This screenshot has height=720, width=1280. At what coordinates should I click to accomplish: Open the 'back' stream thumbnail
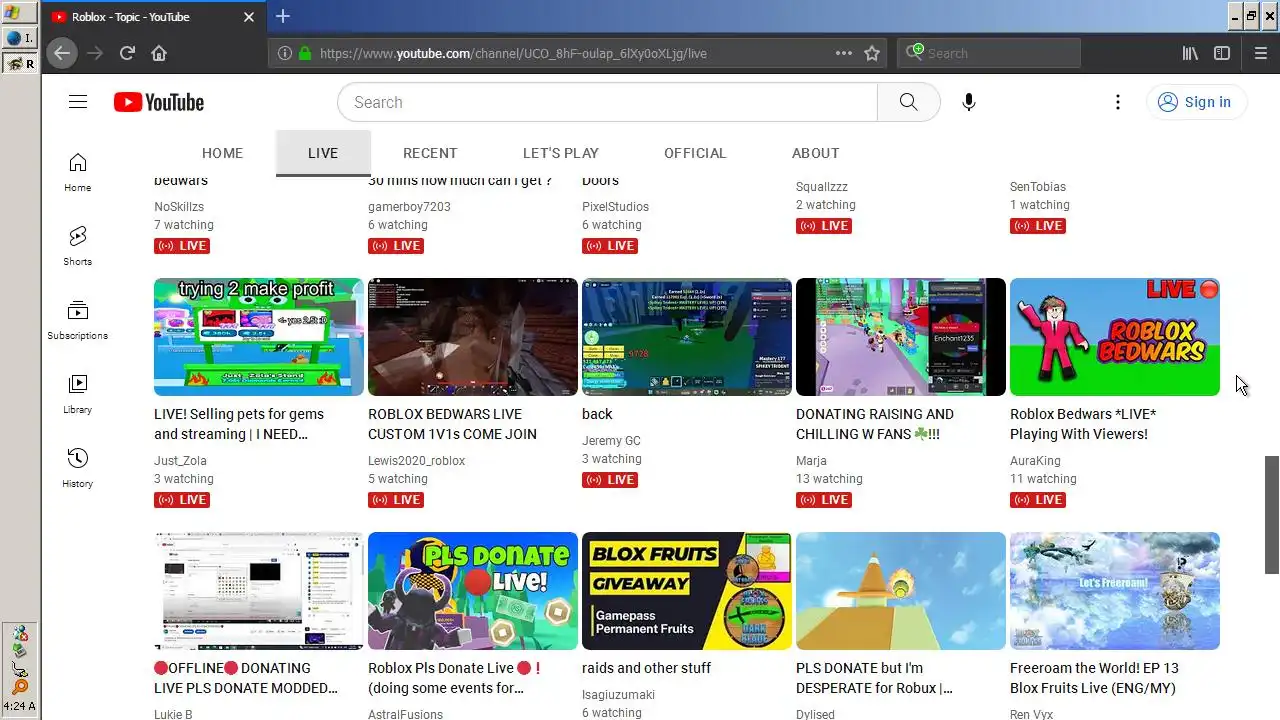tap(687, 337)
